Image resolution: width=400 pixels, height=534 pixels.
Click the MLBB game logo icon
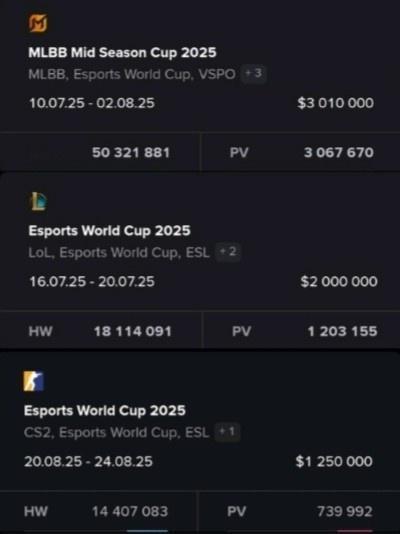[38, 23]
